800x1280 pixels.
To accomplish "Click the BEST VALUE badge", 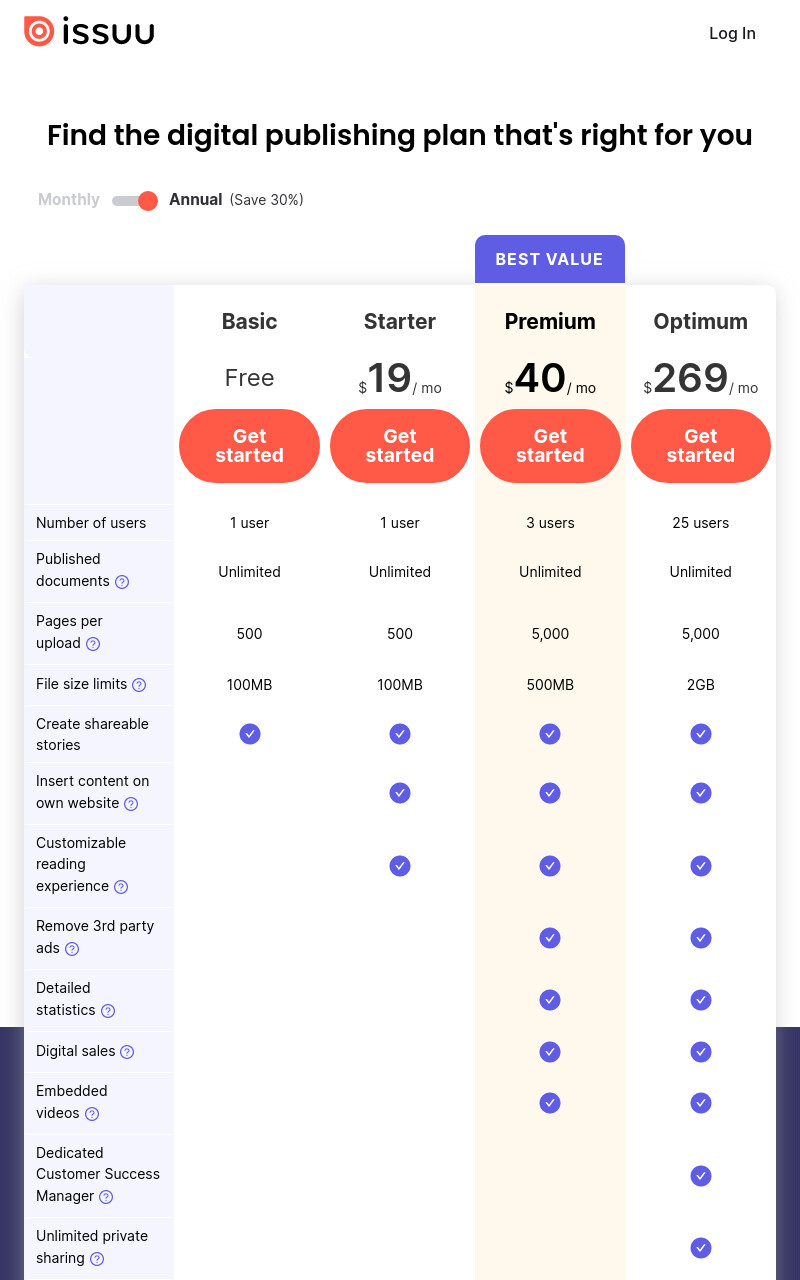I will pos(550,259).
